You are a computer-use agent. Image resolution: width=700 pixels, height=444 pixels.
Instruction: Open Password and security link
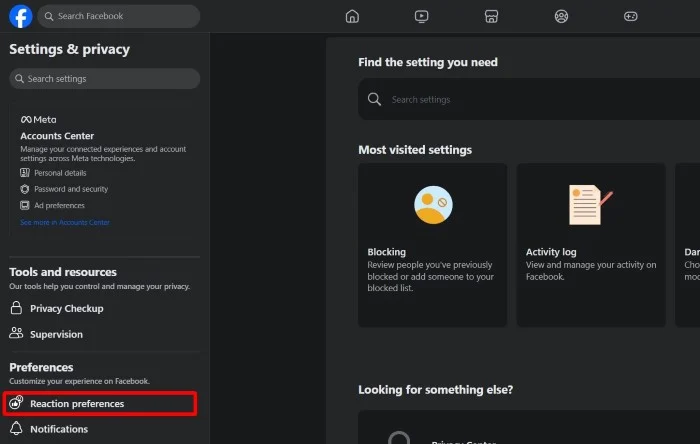(x=70, y=189)
